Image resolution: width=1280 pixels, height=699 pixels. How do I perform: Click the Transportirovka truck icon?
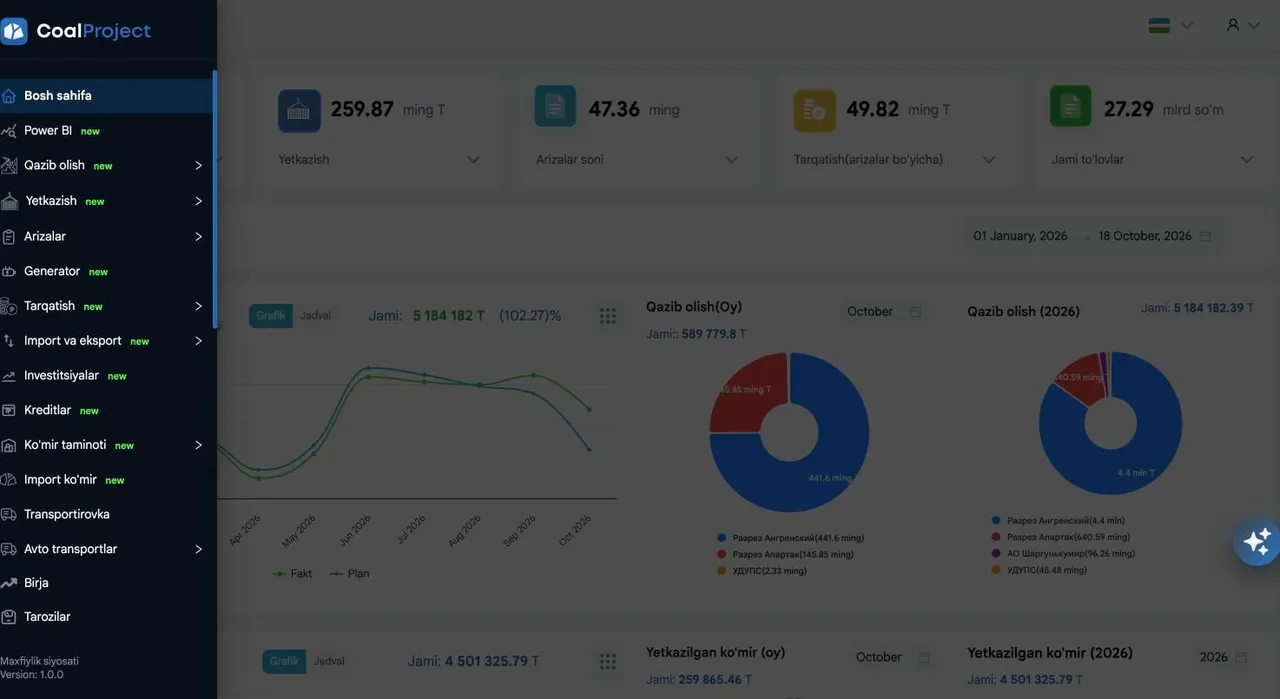(x=9, y=514)
